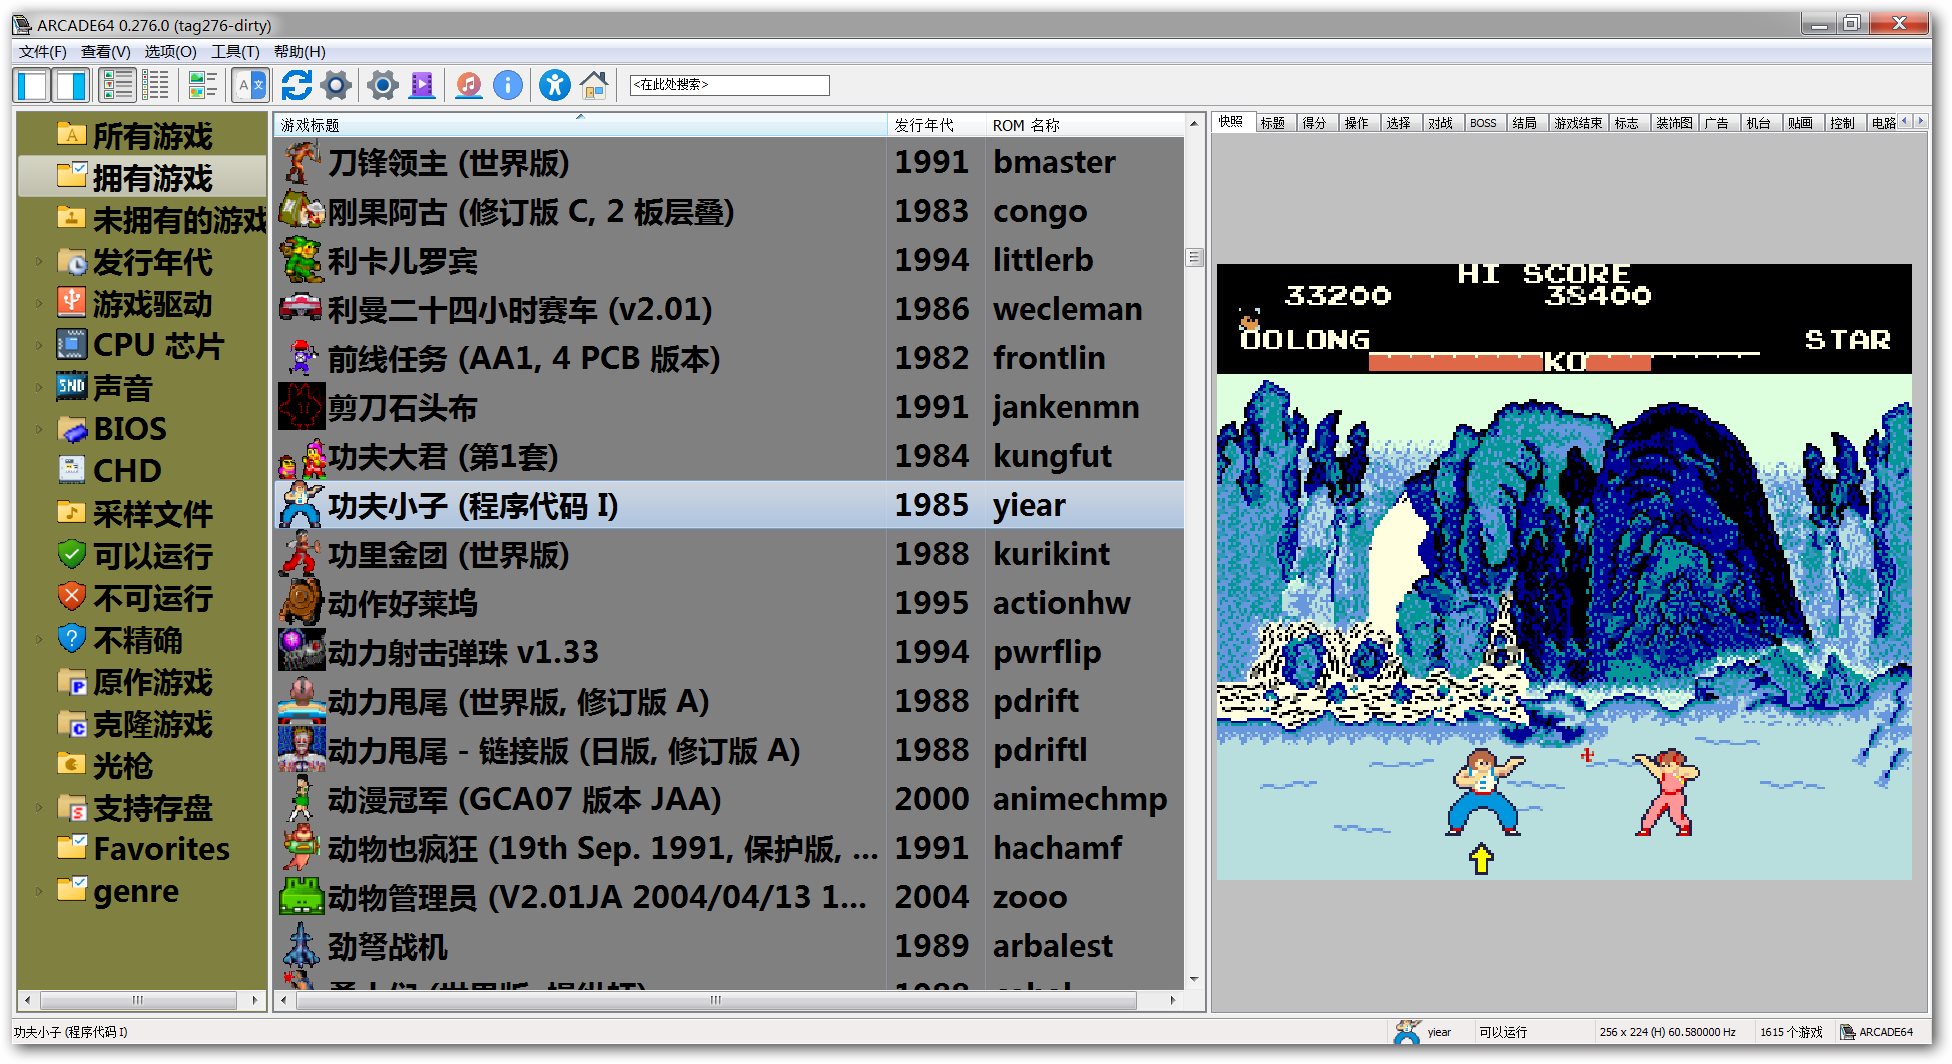1952x1064 pixels.
Task: Click the video clip toolbar icon
Action: (x=423, y=85)
